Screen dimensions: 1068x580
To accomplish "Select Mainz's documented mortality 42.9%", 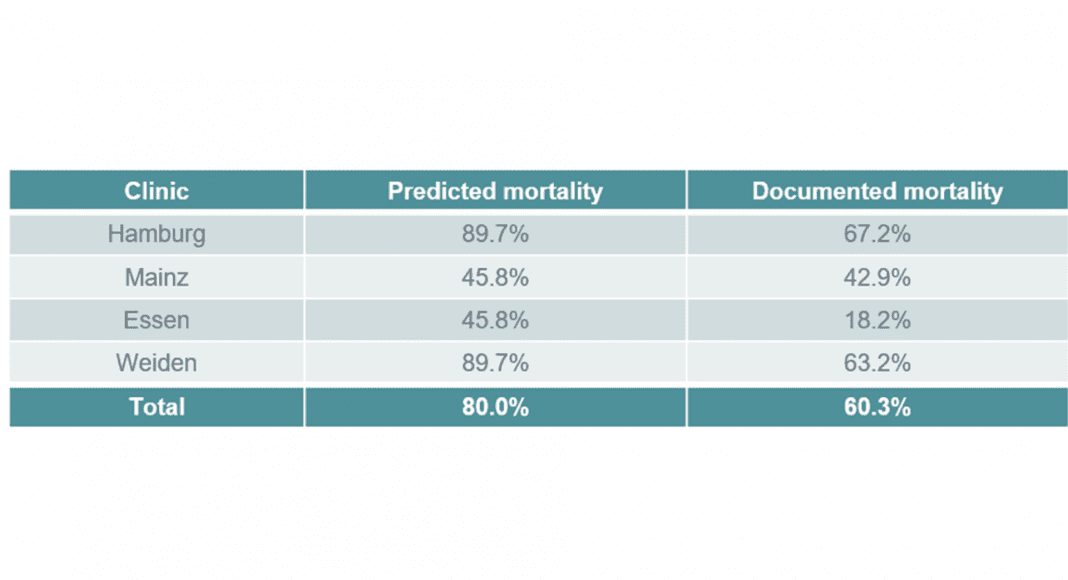I will (x=877, y=277).
